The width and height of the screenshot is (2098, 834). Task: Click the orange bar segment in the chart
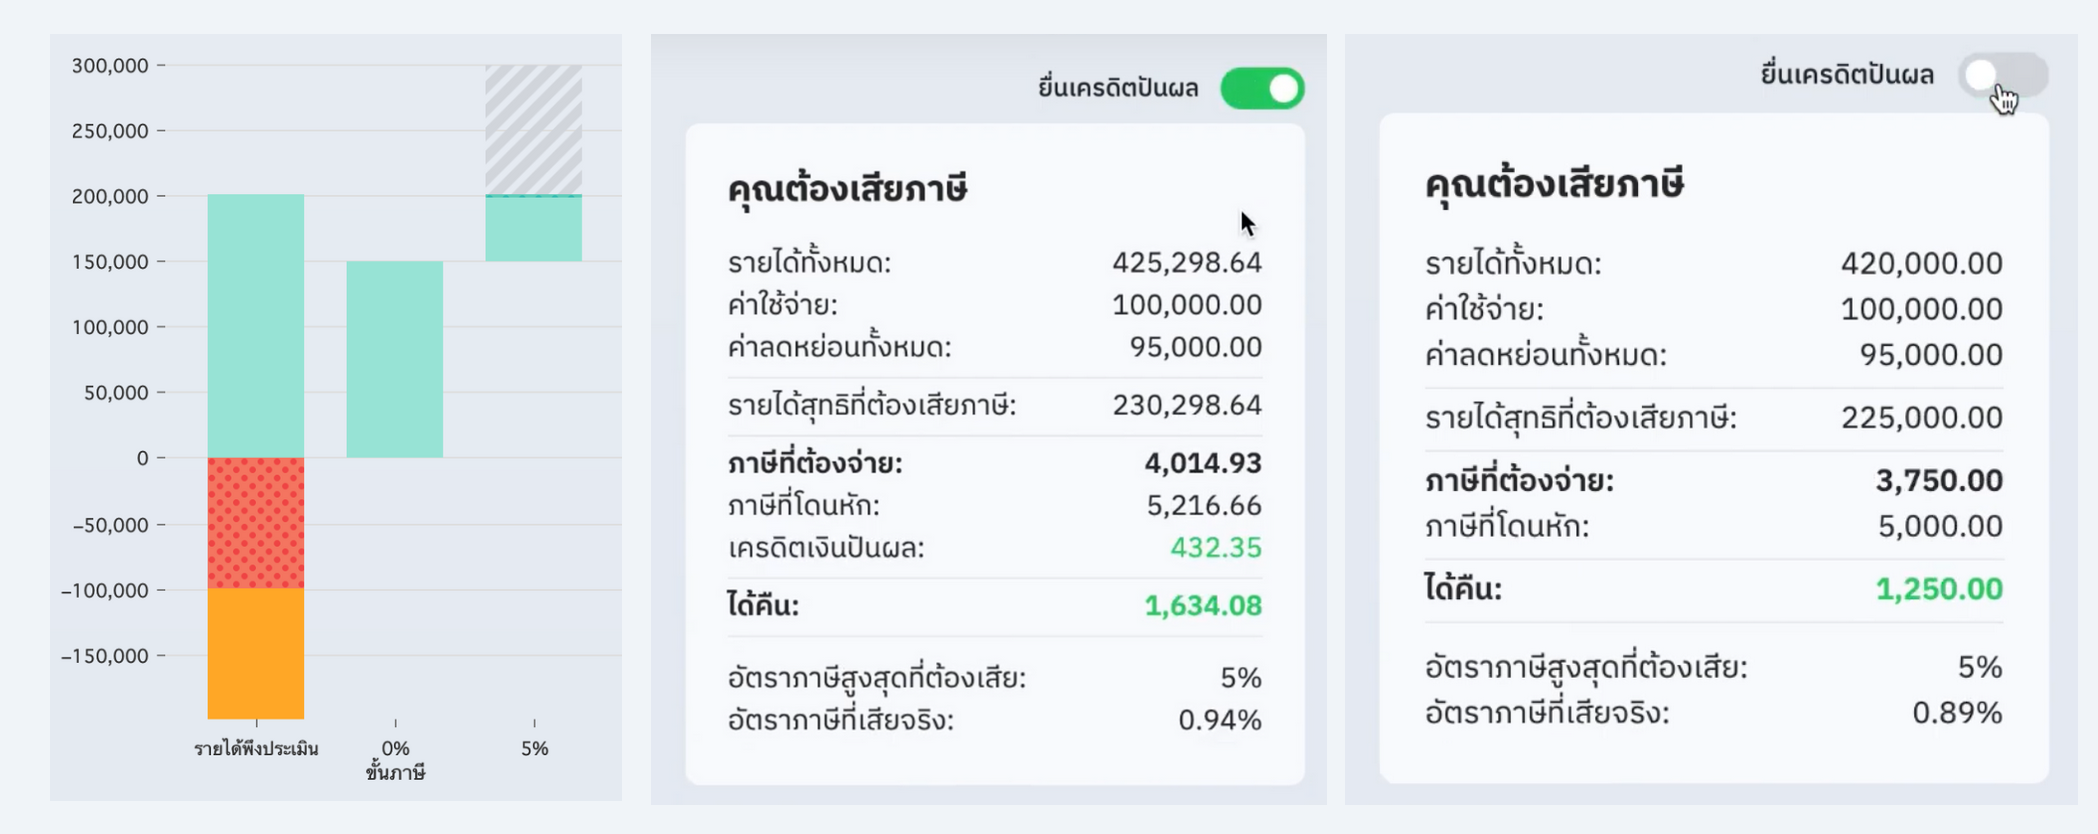(256, 653)
